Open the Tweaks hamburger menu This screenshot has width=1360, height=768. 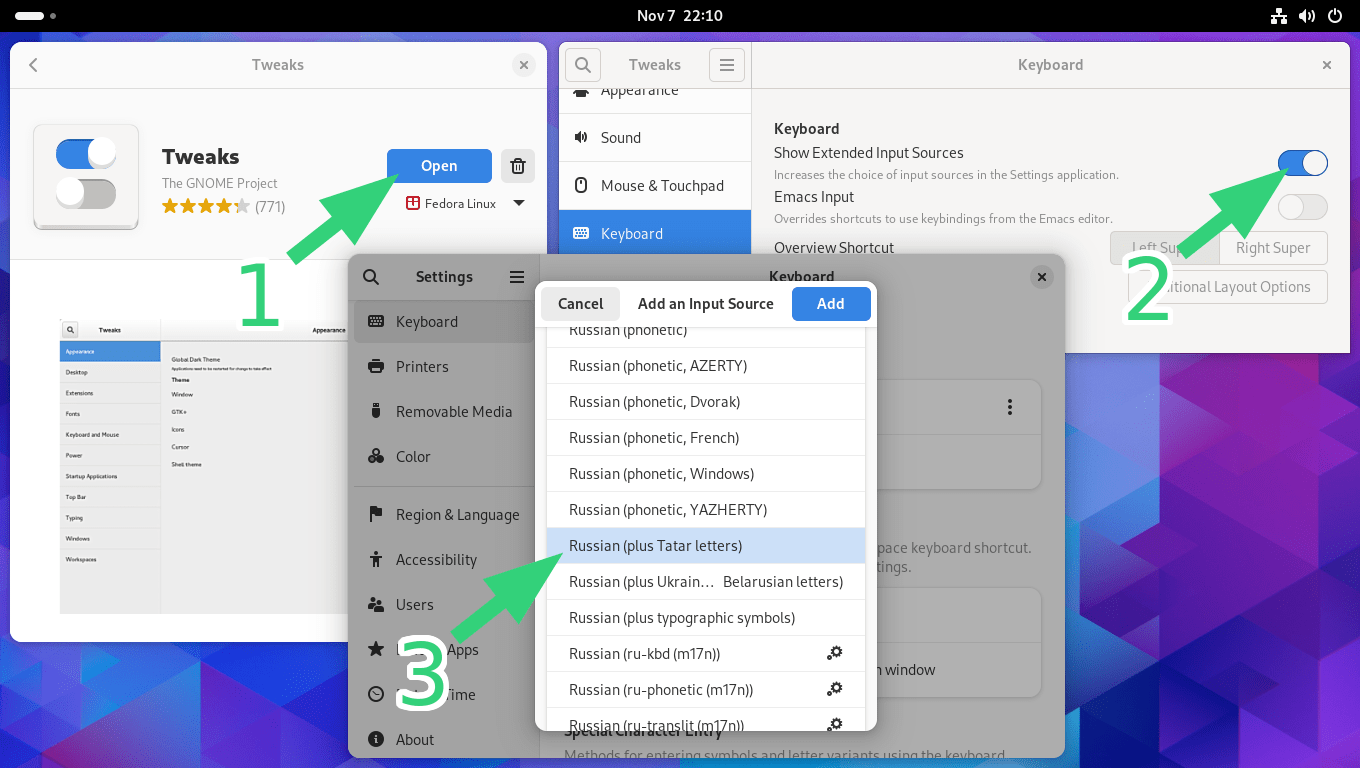point(727,65)
